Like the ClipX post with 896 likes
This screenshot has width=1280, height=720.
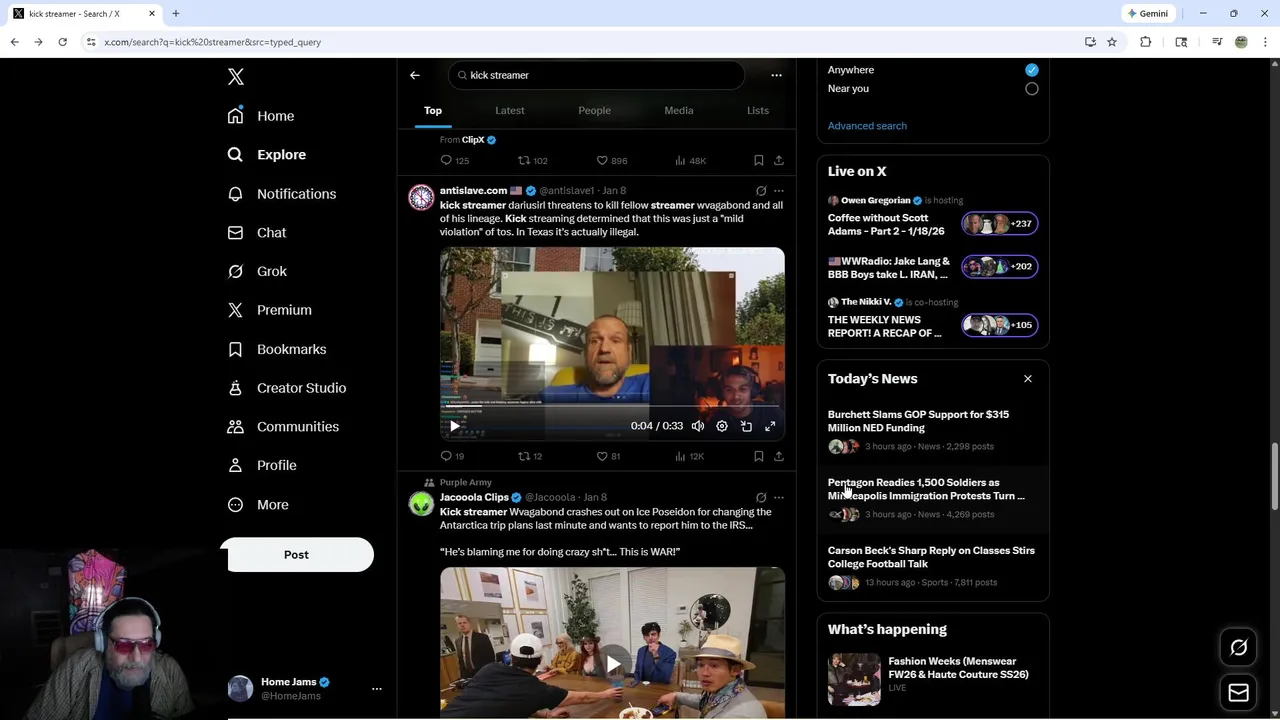click(x=612, y=160)
